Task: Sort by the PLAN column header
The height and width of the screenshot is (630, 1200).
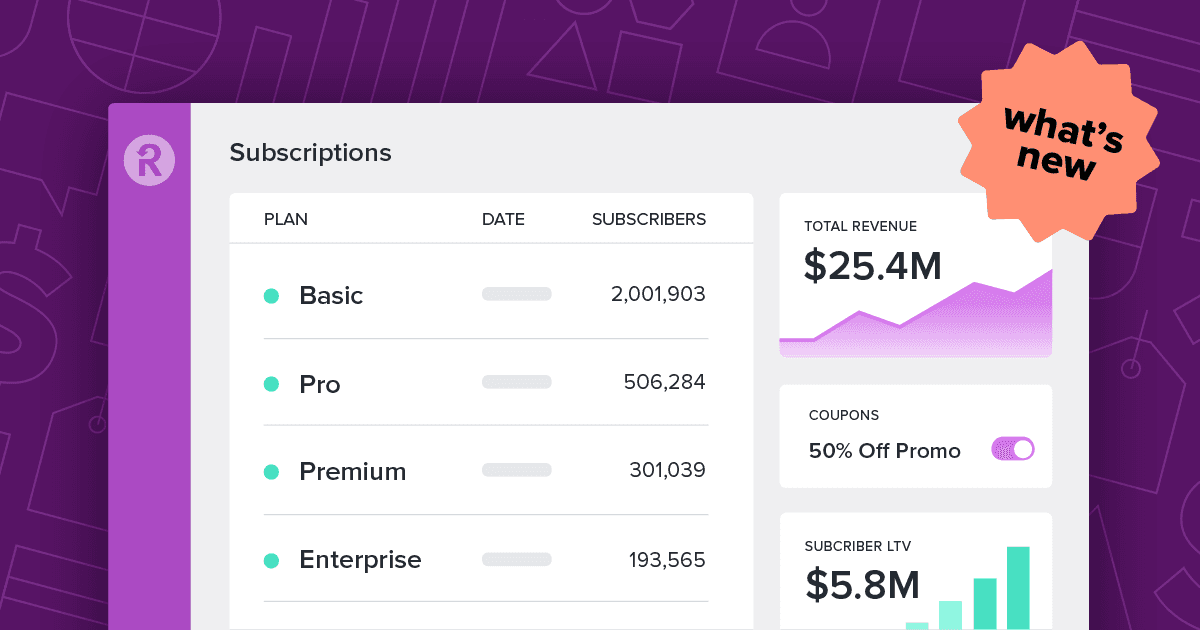Action: click(x=286, y=220)
